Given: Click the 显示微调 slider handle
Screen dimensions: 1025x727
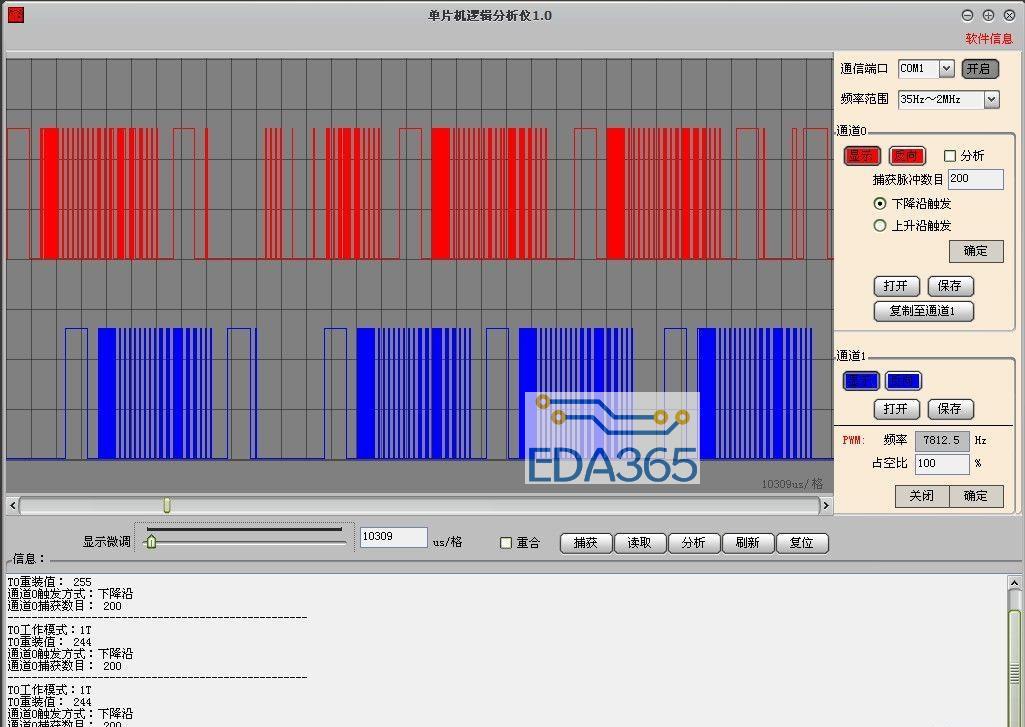Looking at the screenshot, I should click(152, 541).
